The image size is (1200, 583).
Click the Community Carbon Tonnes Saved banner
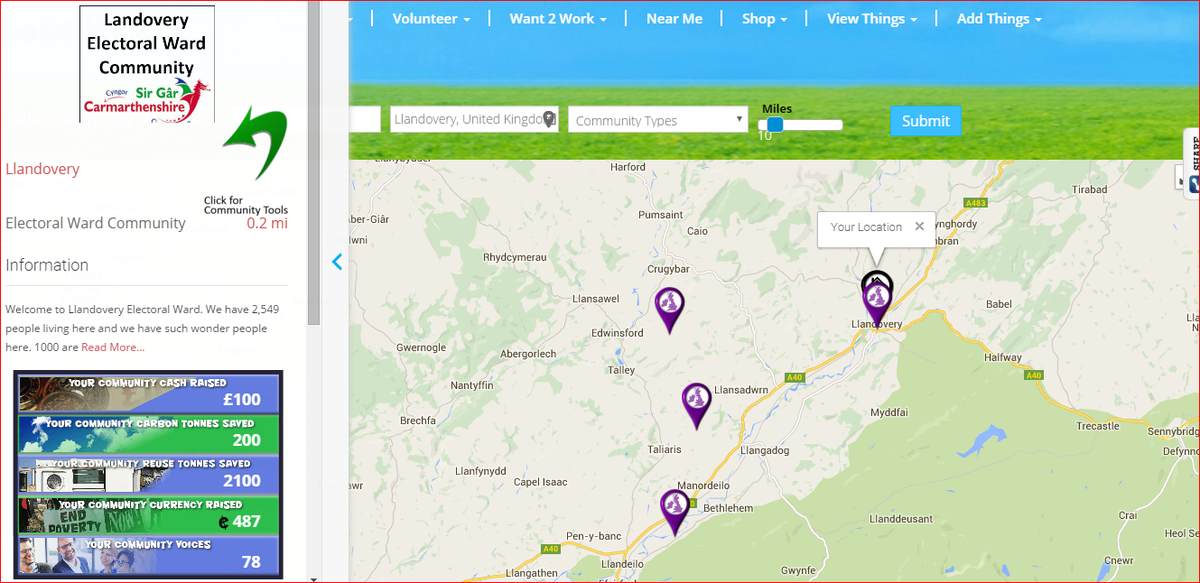pos(148,433)
